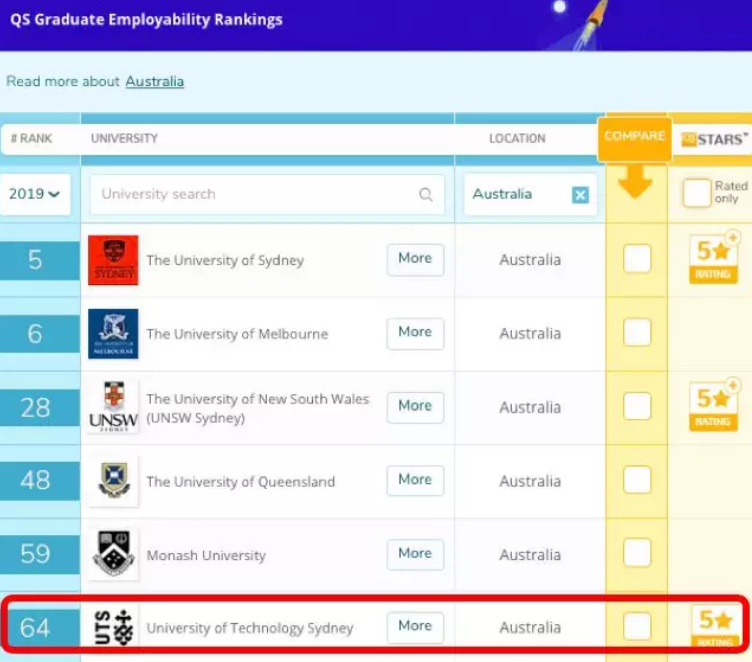Image resolution: width=752 pixels, height=662 pixels.
Task: Open The University of Queensland logo
Action: point(113,481)
